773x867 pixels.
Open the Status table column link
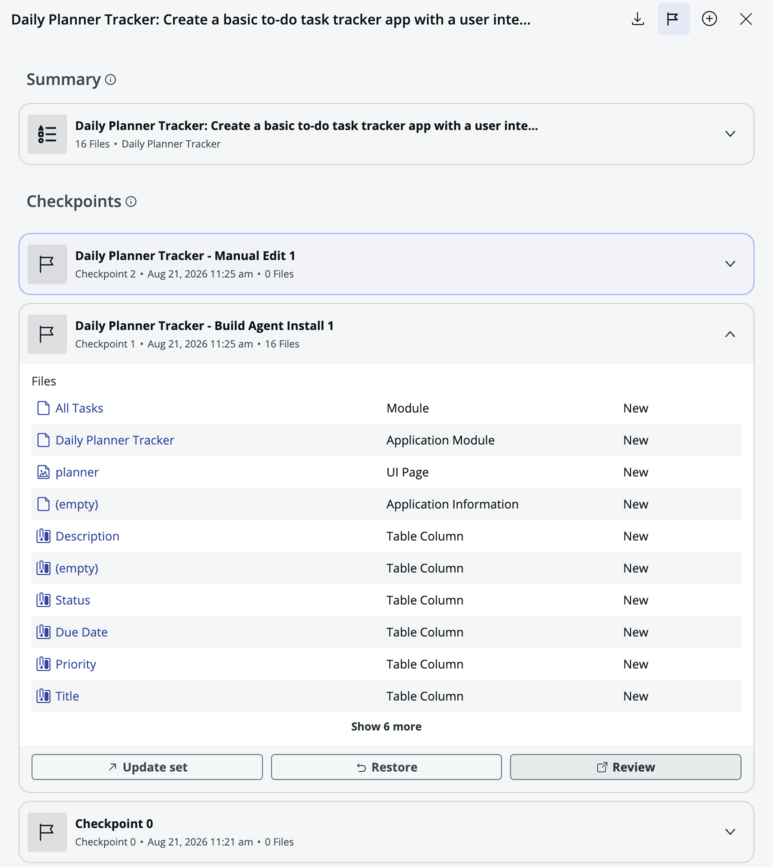tap(72, 600)
